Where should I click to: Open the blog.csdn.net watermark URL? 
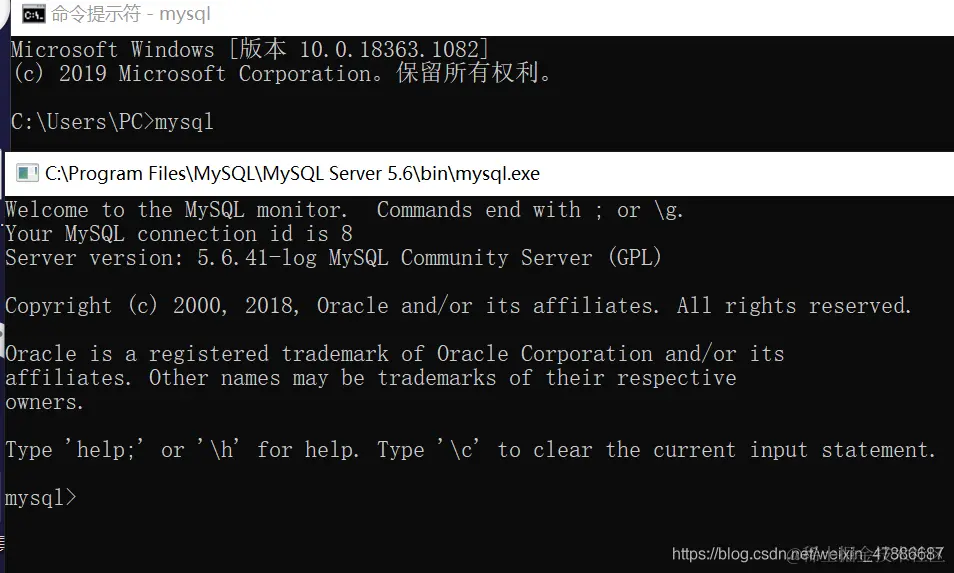click(x=808, y=554)
